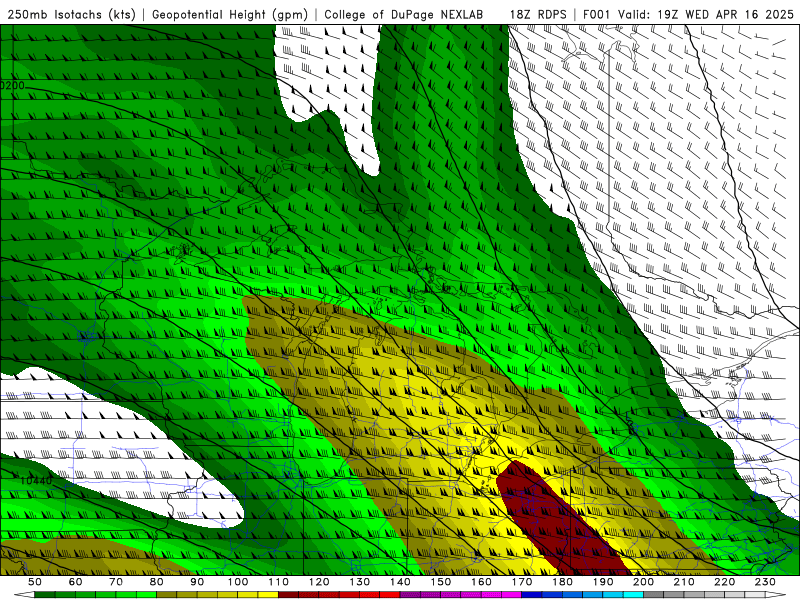
Task: Click the '10440' height contour label
Action: pos(36,481)
